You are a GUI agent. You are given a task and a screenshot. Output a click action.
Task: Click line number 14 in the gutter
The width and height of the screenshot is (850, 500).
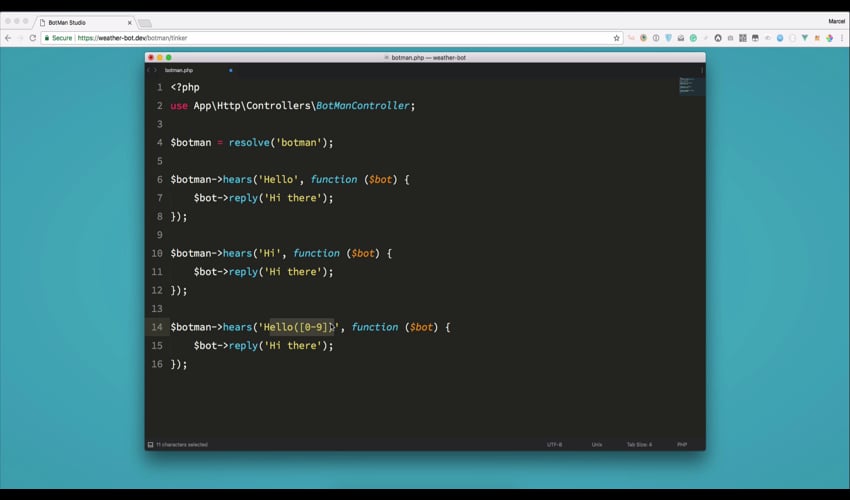[x=157, y=327]
